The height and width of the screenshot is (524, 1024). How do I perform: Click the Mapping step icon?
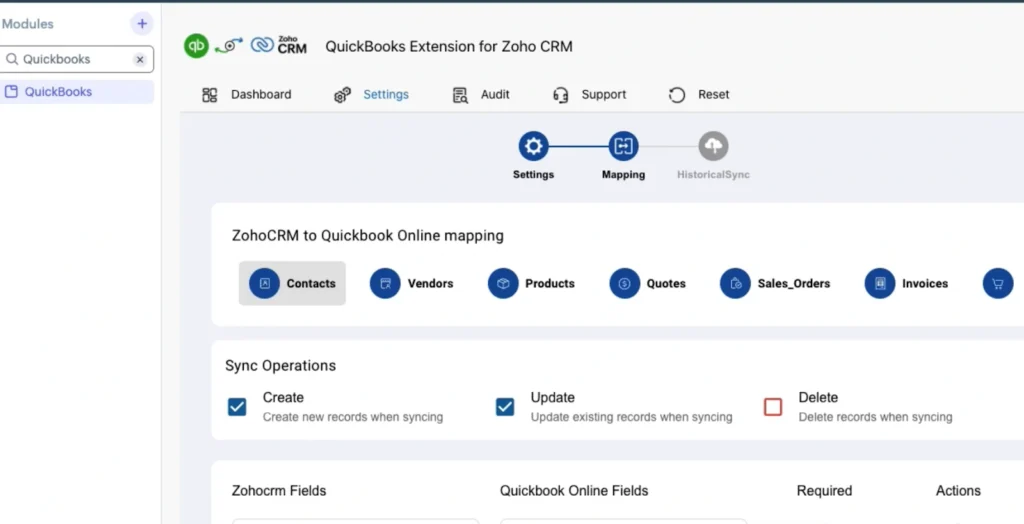click(624, 146)
